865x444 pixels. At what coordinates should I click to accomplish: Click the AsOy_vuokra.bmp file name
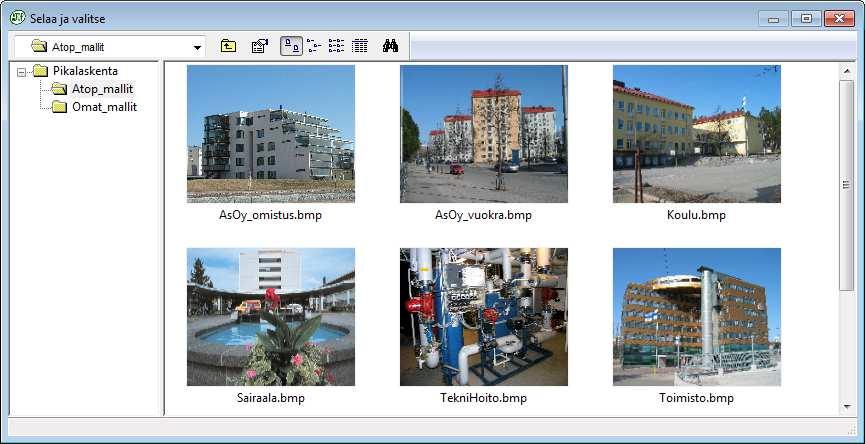(x=483, y=215)
